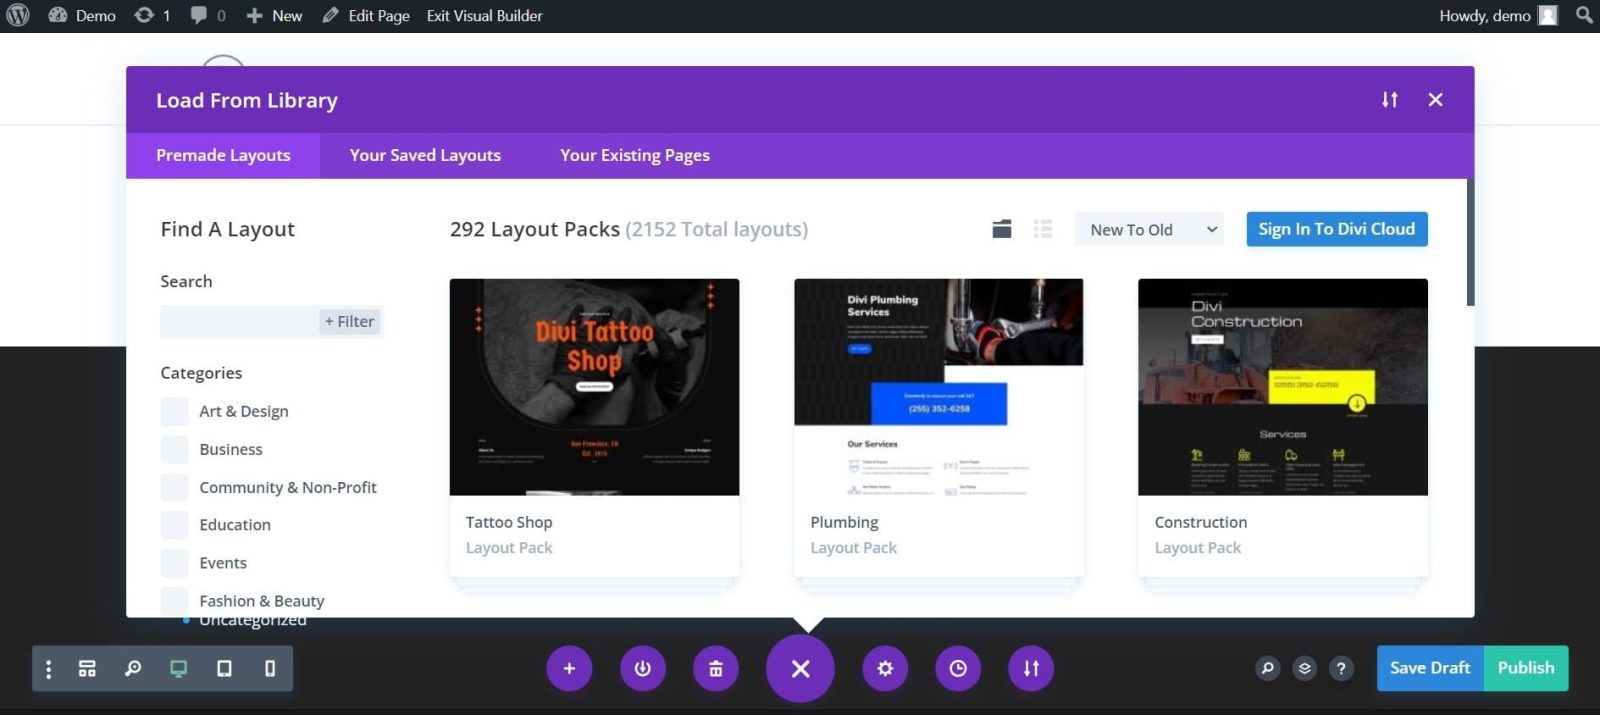This screenshot has width=1600, height=715.
Task: Switch to list view of layouts
Action: tap(1043, 229)
